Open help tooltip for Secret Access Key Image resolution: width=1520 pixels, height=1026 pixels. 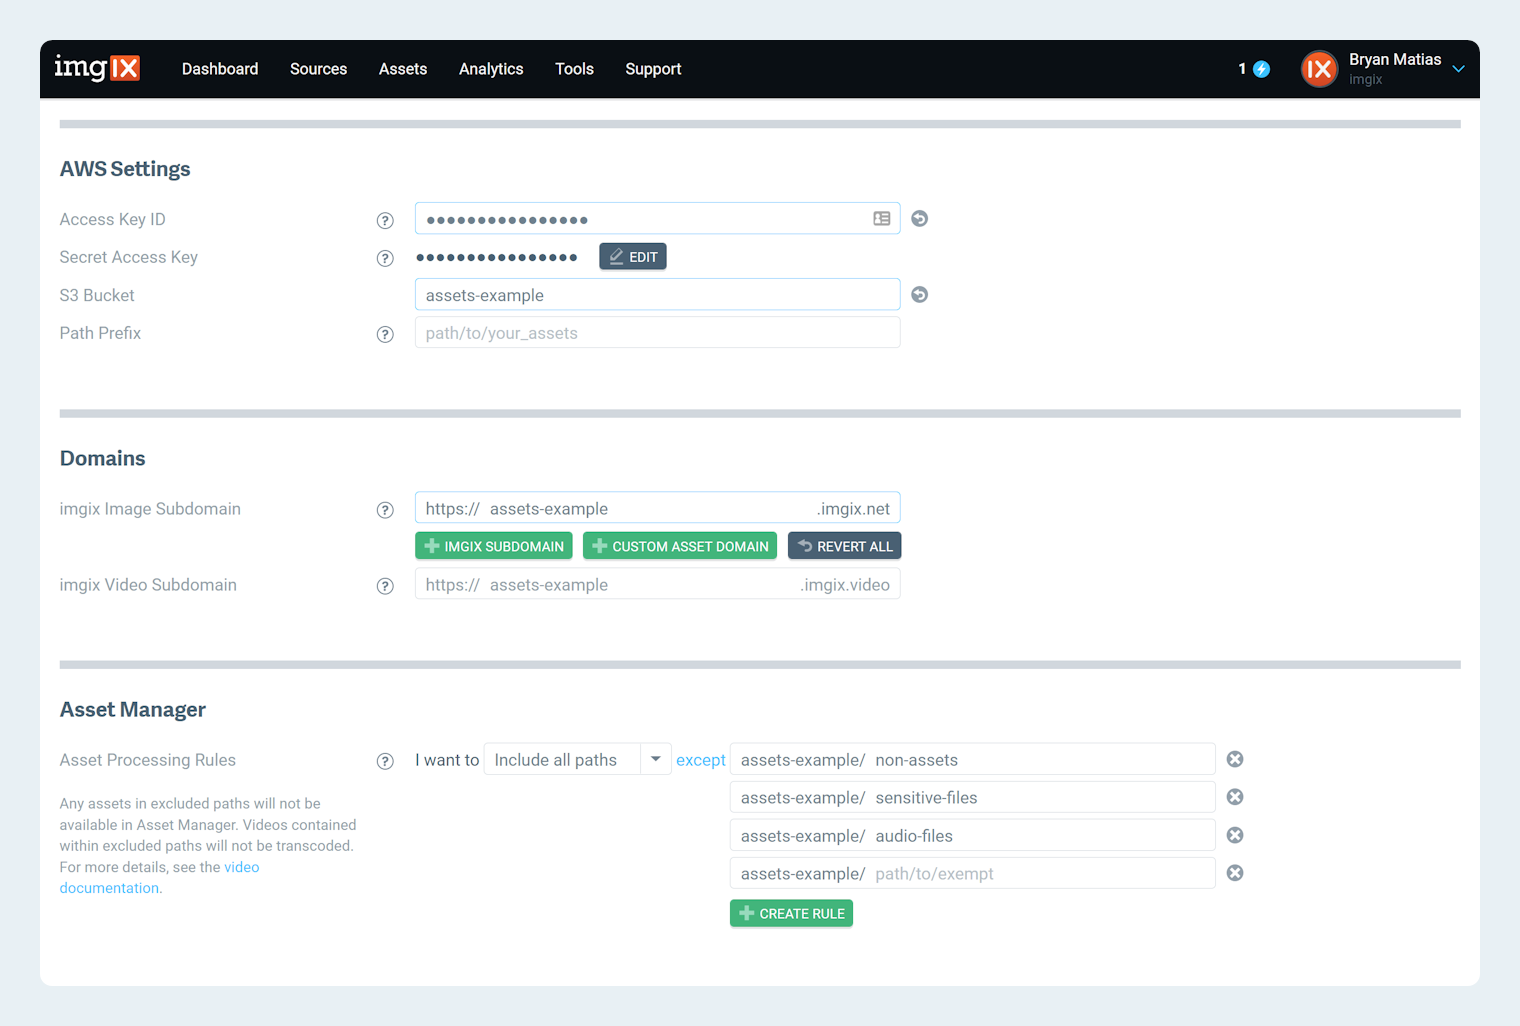click(385, 258)
